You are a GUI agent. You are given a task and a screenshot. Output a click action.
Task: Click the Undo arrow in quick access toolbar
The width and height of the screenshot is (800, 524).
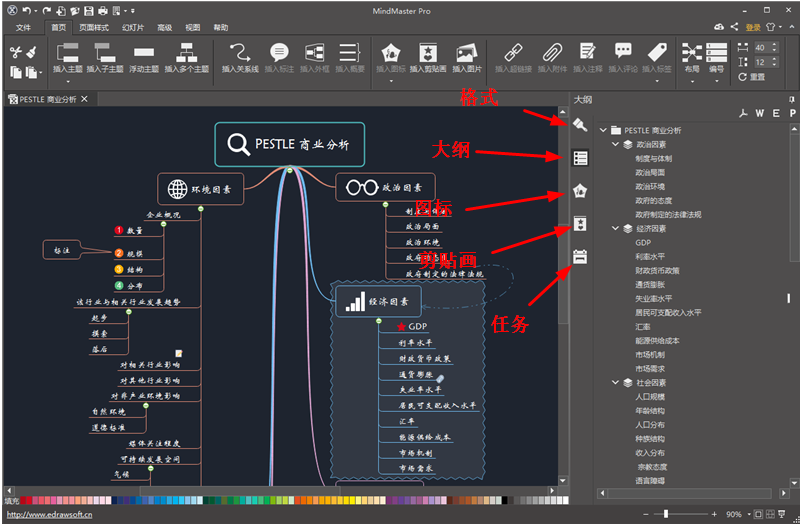pyautogui.click(x=27, y=10)
